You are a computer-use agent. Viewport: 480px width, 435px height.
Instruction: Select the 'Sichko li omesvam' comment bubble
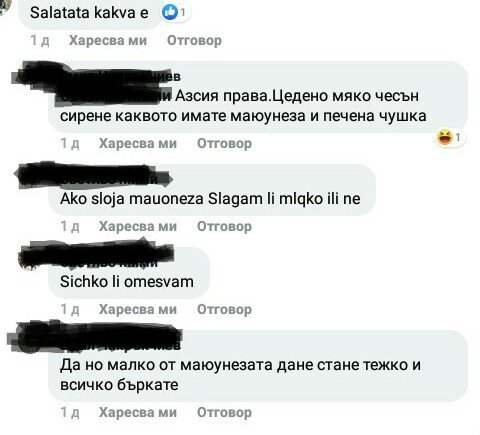(129, 273)
